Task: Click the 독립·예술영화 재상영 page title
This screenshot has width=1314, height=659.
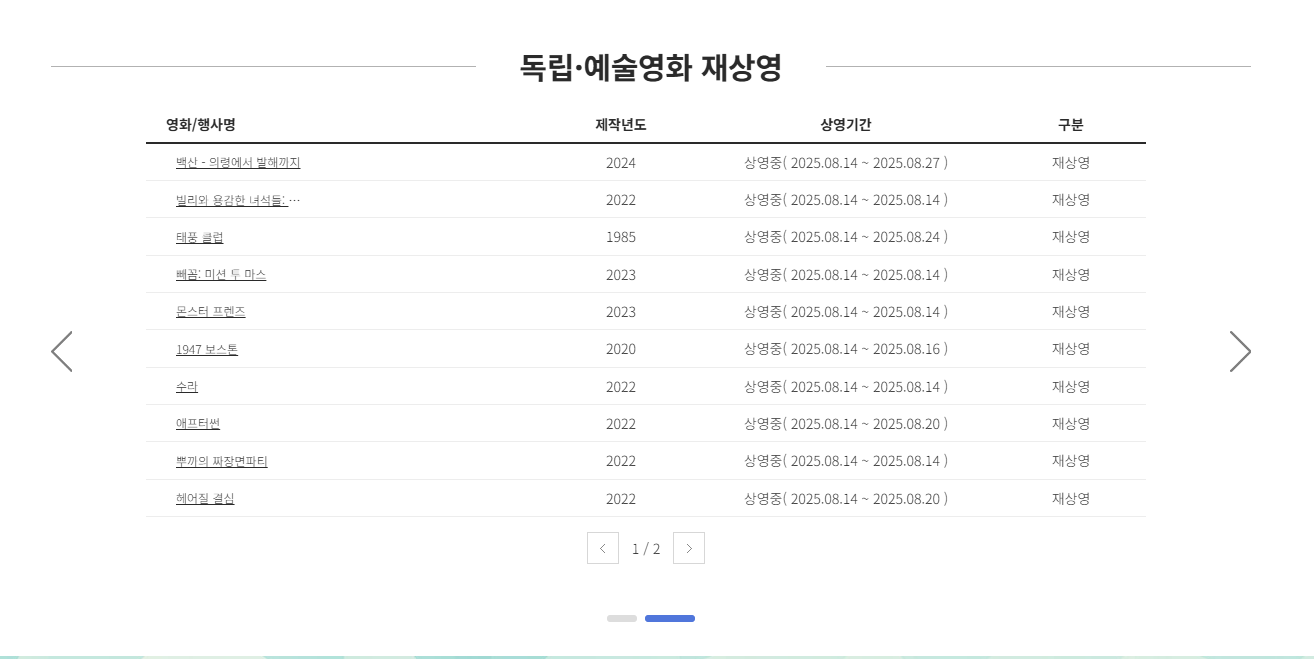Action: pyautogui.click(x=651, y=68)
